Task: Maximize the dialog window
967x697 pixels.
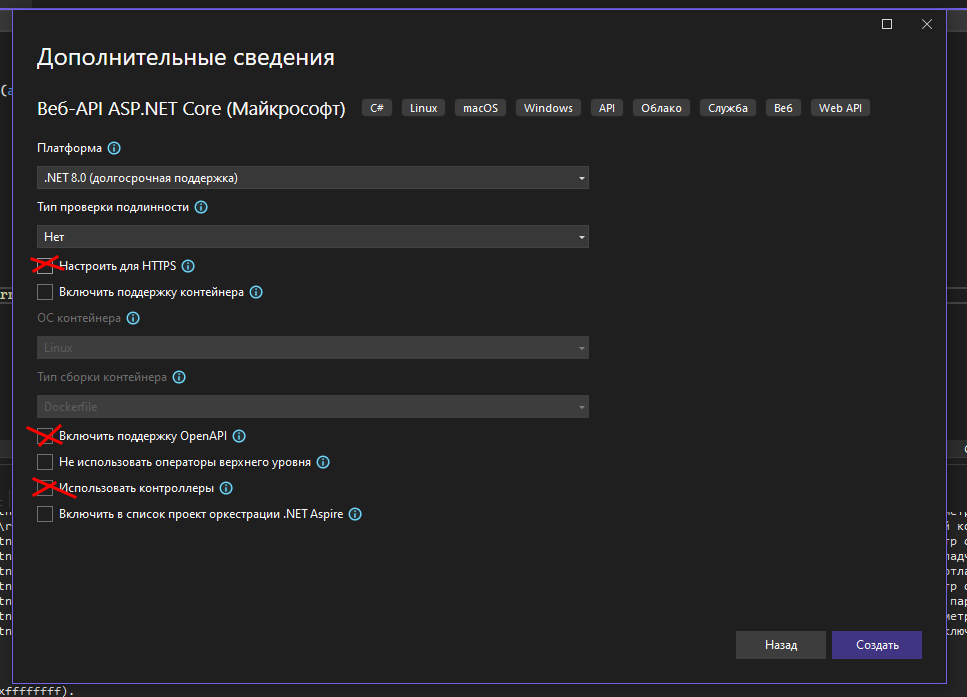Action: point(887,24)
